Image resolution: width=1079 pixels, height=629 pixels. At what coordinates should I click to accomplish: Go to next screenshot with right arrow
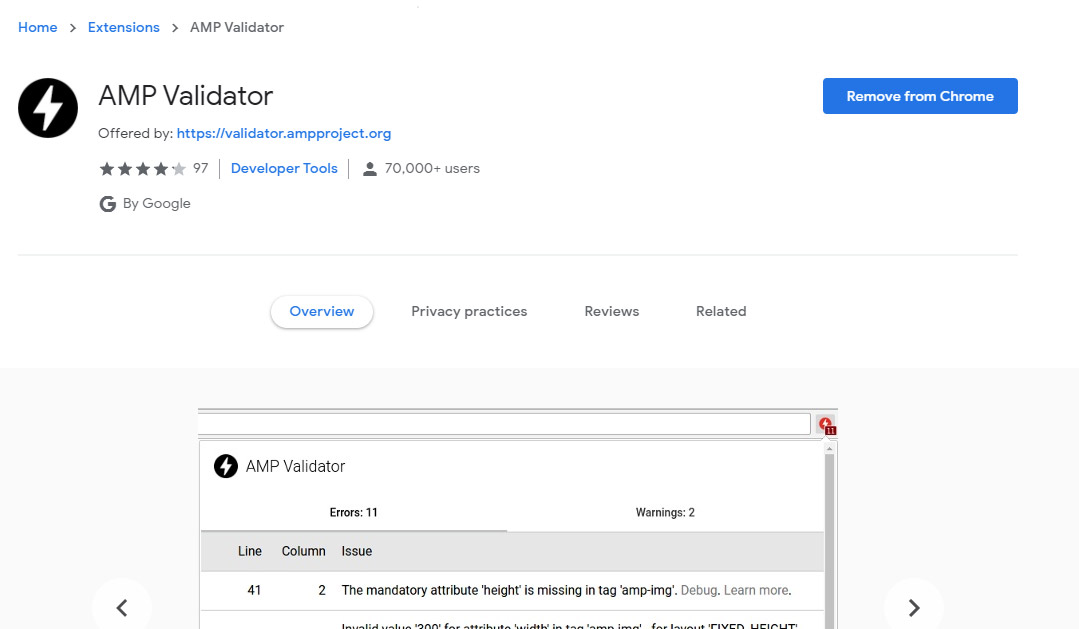click(x=913, y=608)
